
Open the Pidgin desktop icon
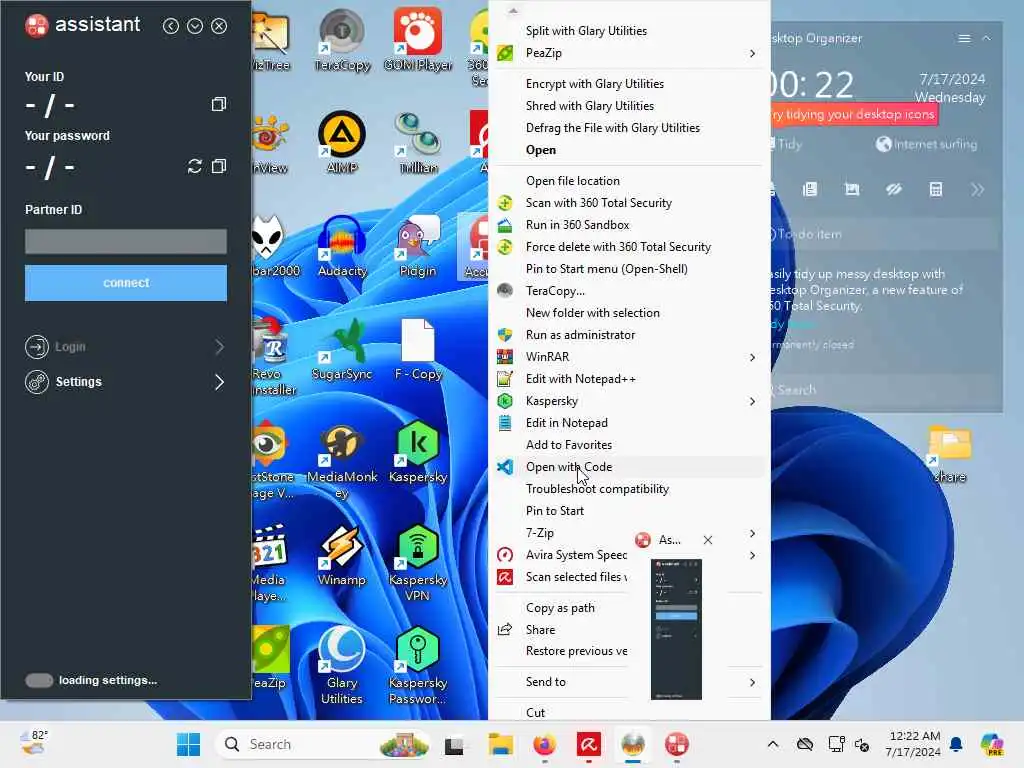(x=418, y=246)
